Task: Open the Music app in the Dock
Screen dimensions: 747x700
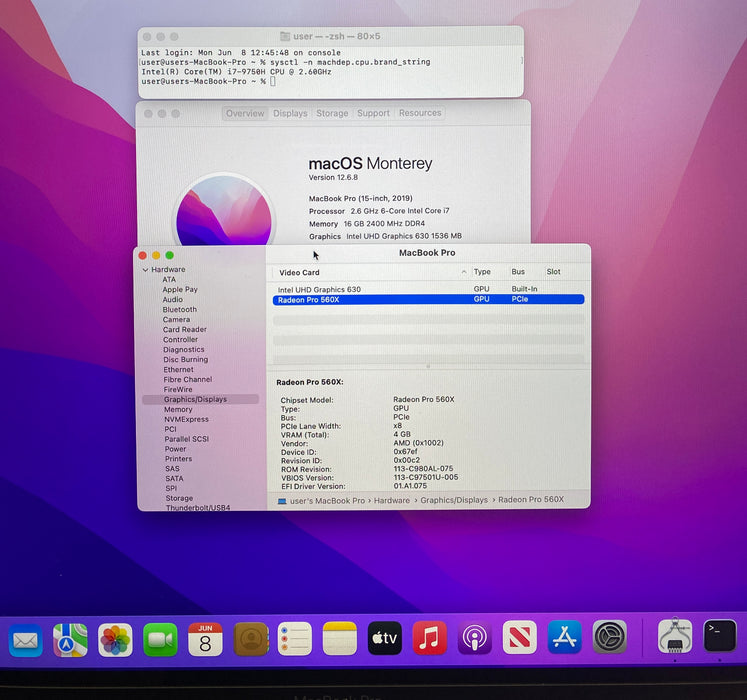Action: [x=430, y=638]
